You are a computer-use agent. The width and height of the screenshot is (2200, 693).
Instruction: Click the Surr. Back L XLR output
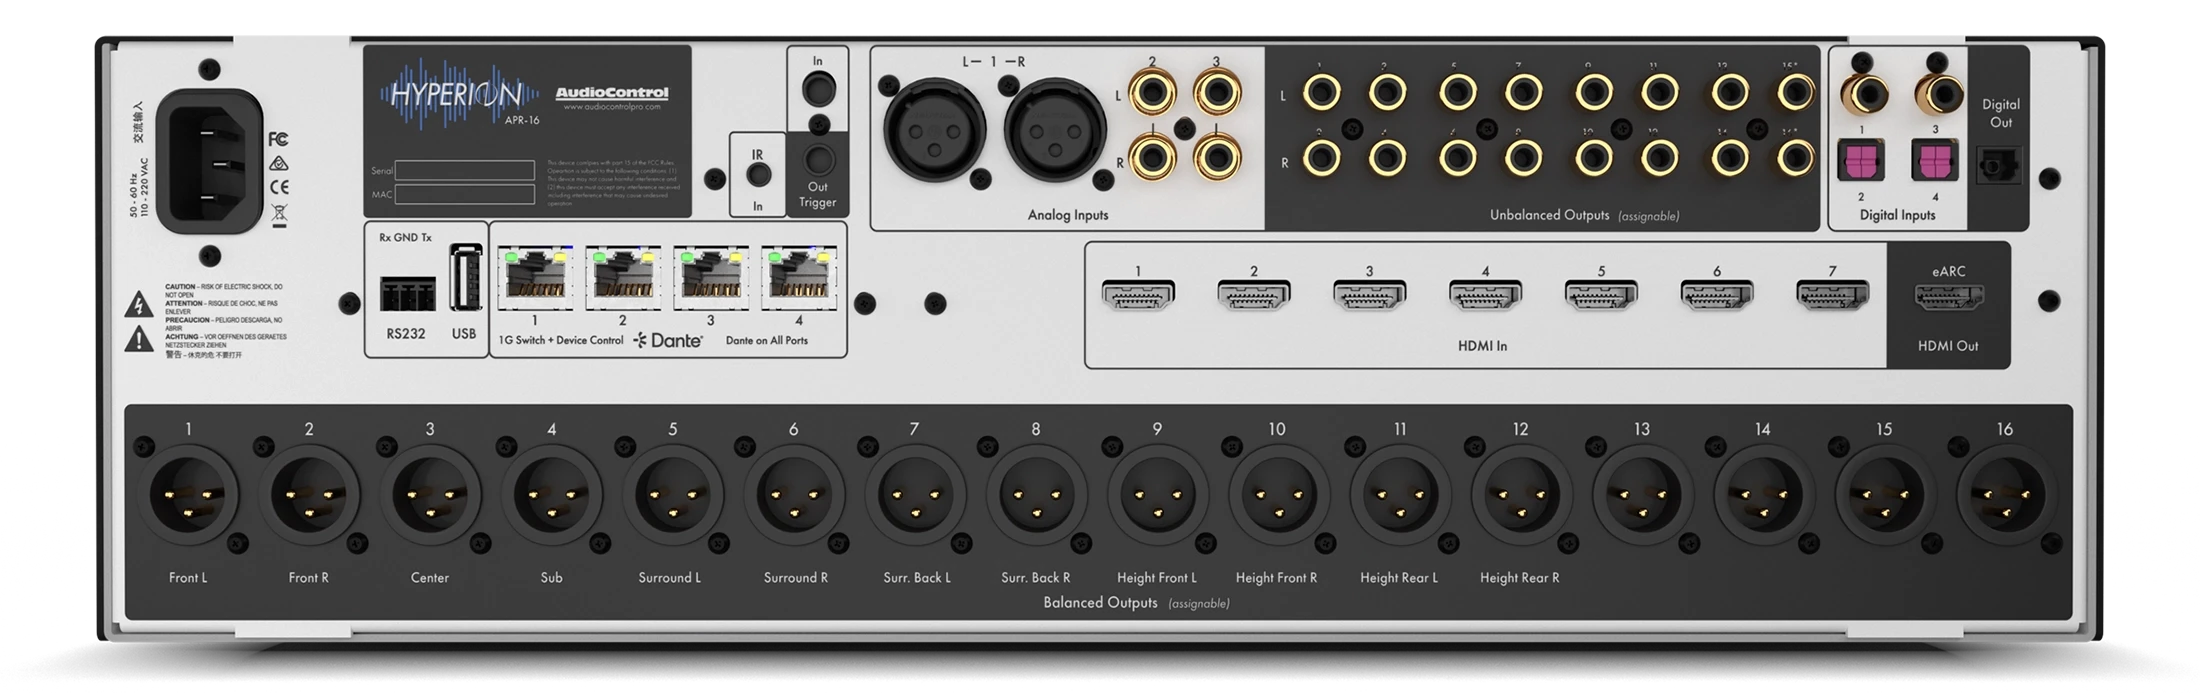tap(914, 495)
